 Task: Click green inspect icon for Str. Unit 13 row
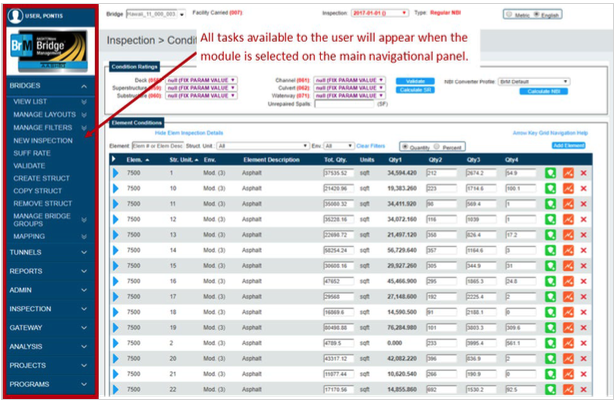[x=550, y=235]
